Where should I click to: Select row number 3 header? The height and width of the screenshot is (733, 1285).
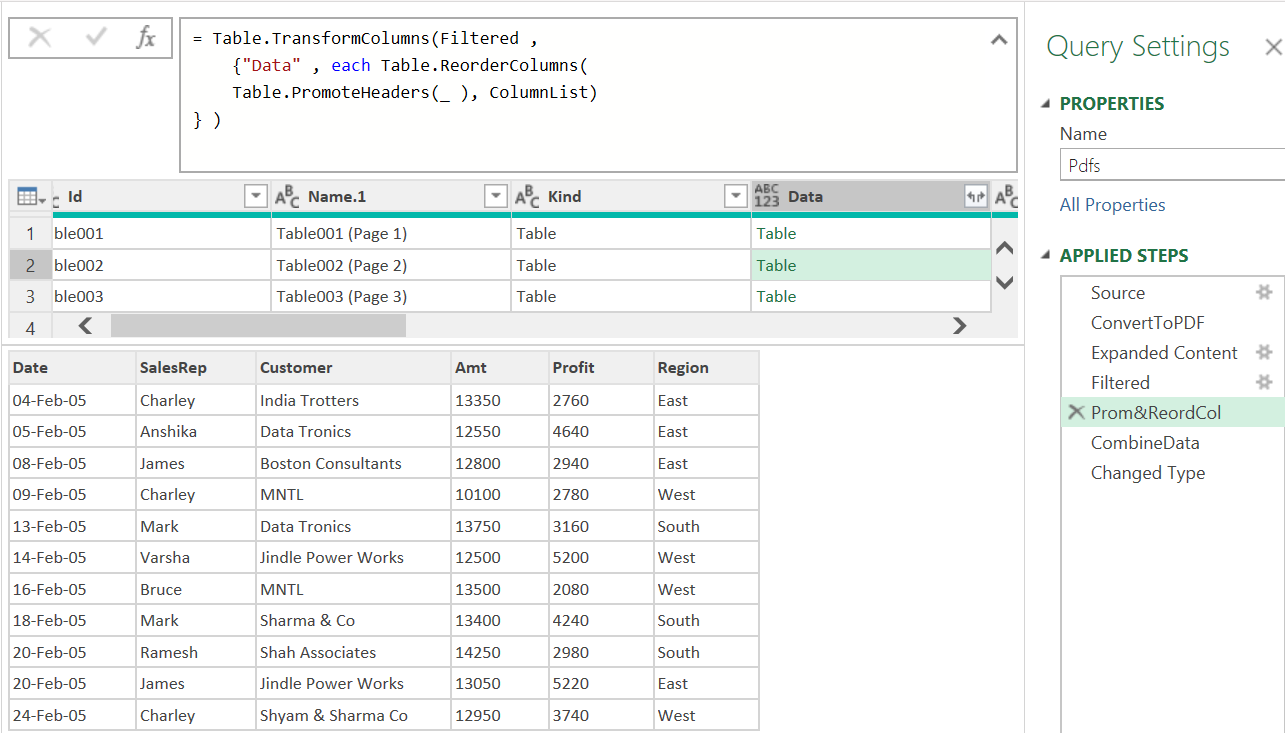point(30,297)
